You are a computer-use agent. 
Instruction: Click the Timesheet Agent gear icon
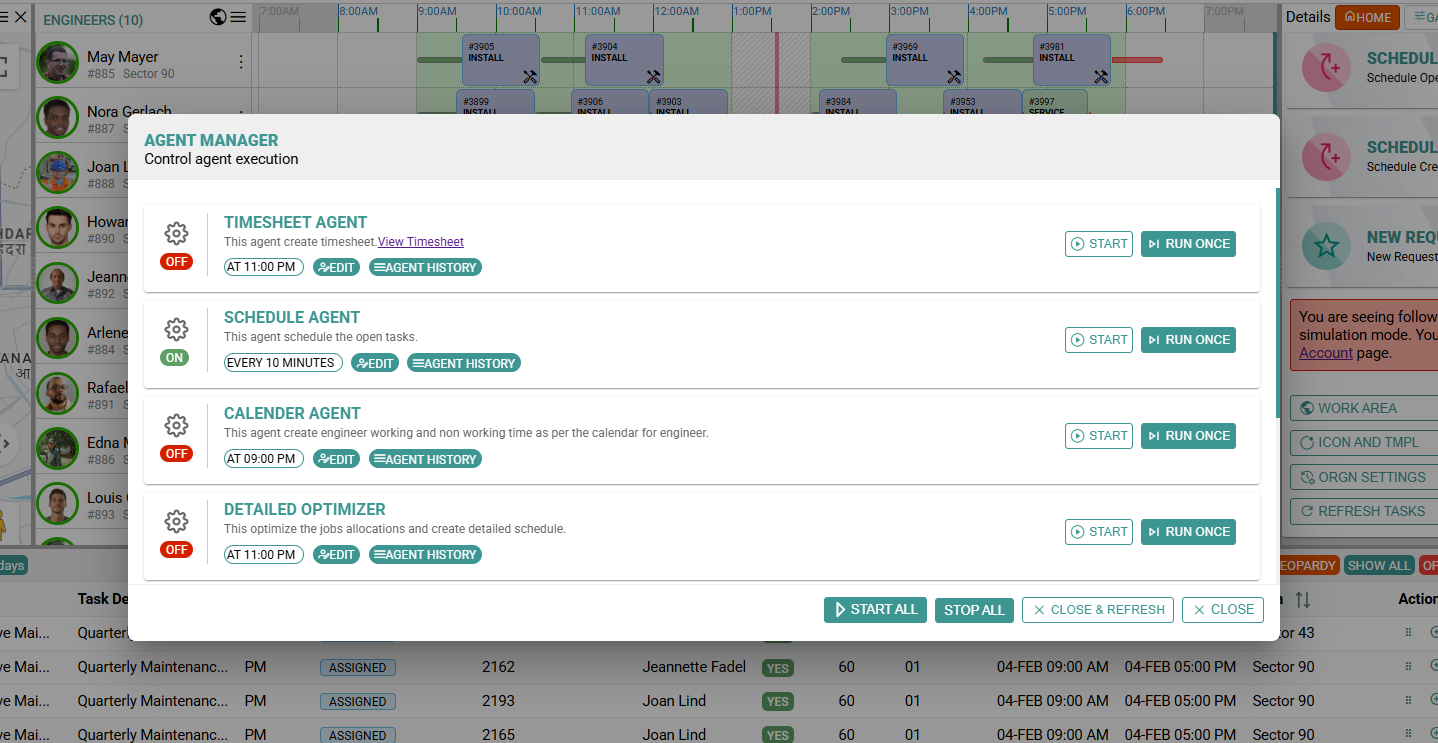pyautogui.click(x=176, y=234)
